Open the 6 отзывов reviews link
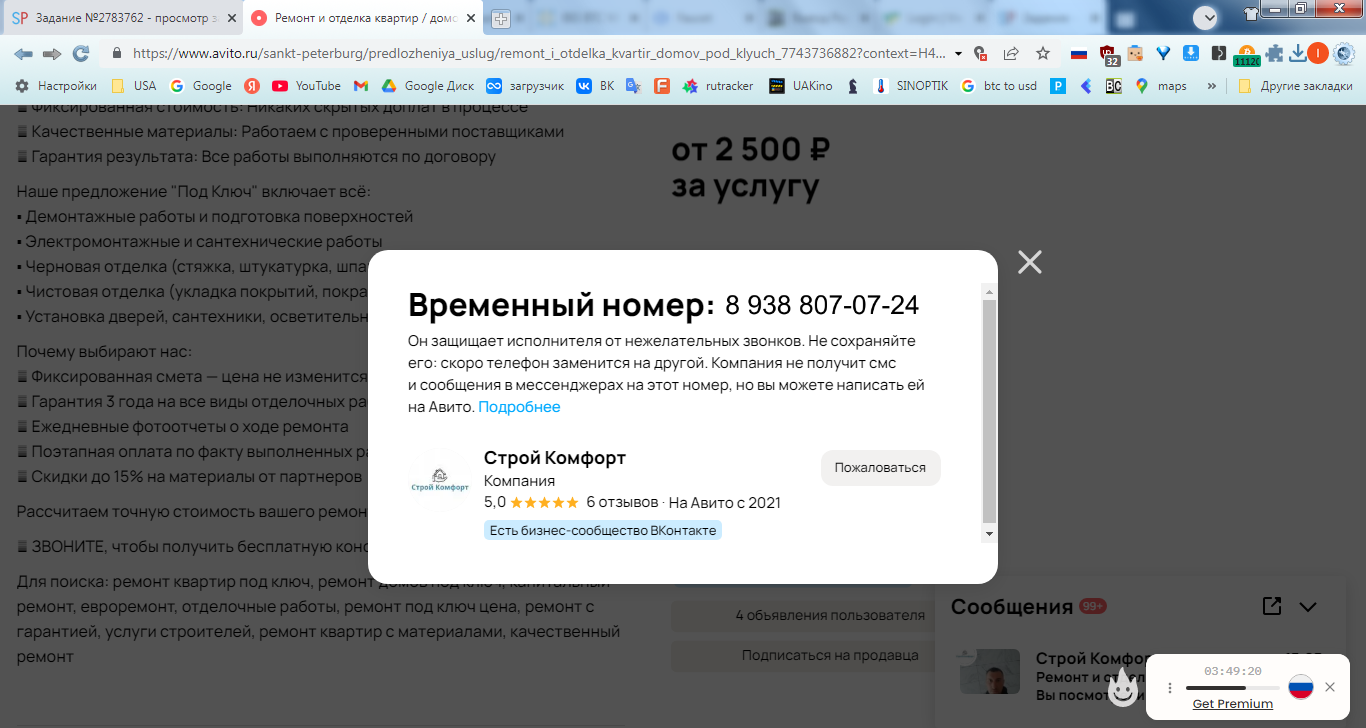Viewport: 1366px width, 728px height. pyautogui.click(x=622, y=502)
